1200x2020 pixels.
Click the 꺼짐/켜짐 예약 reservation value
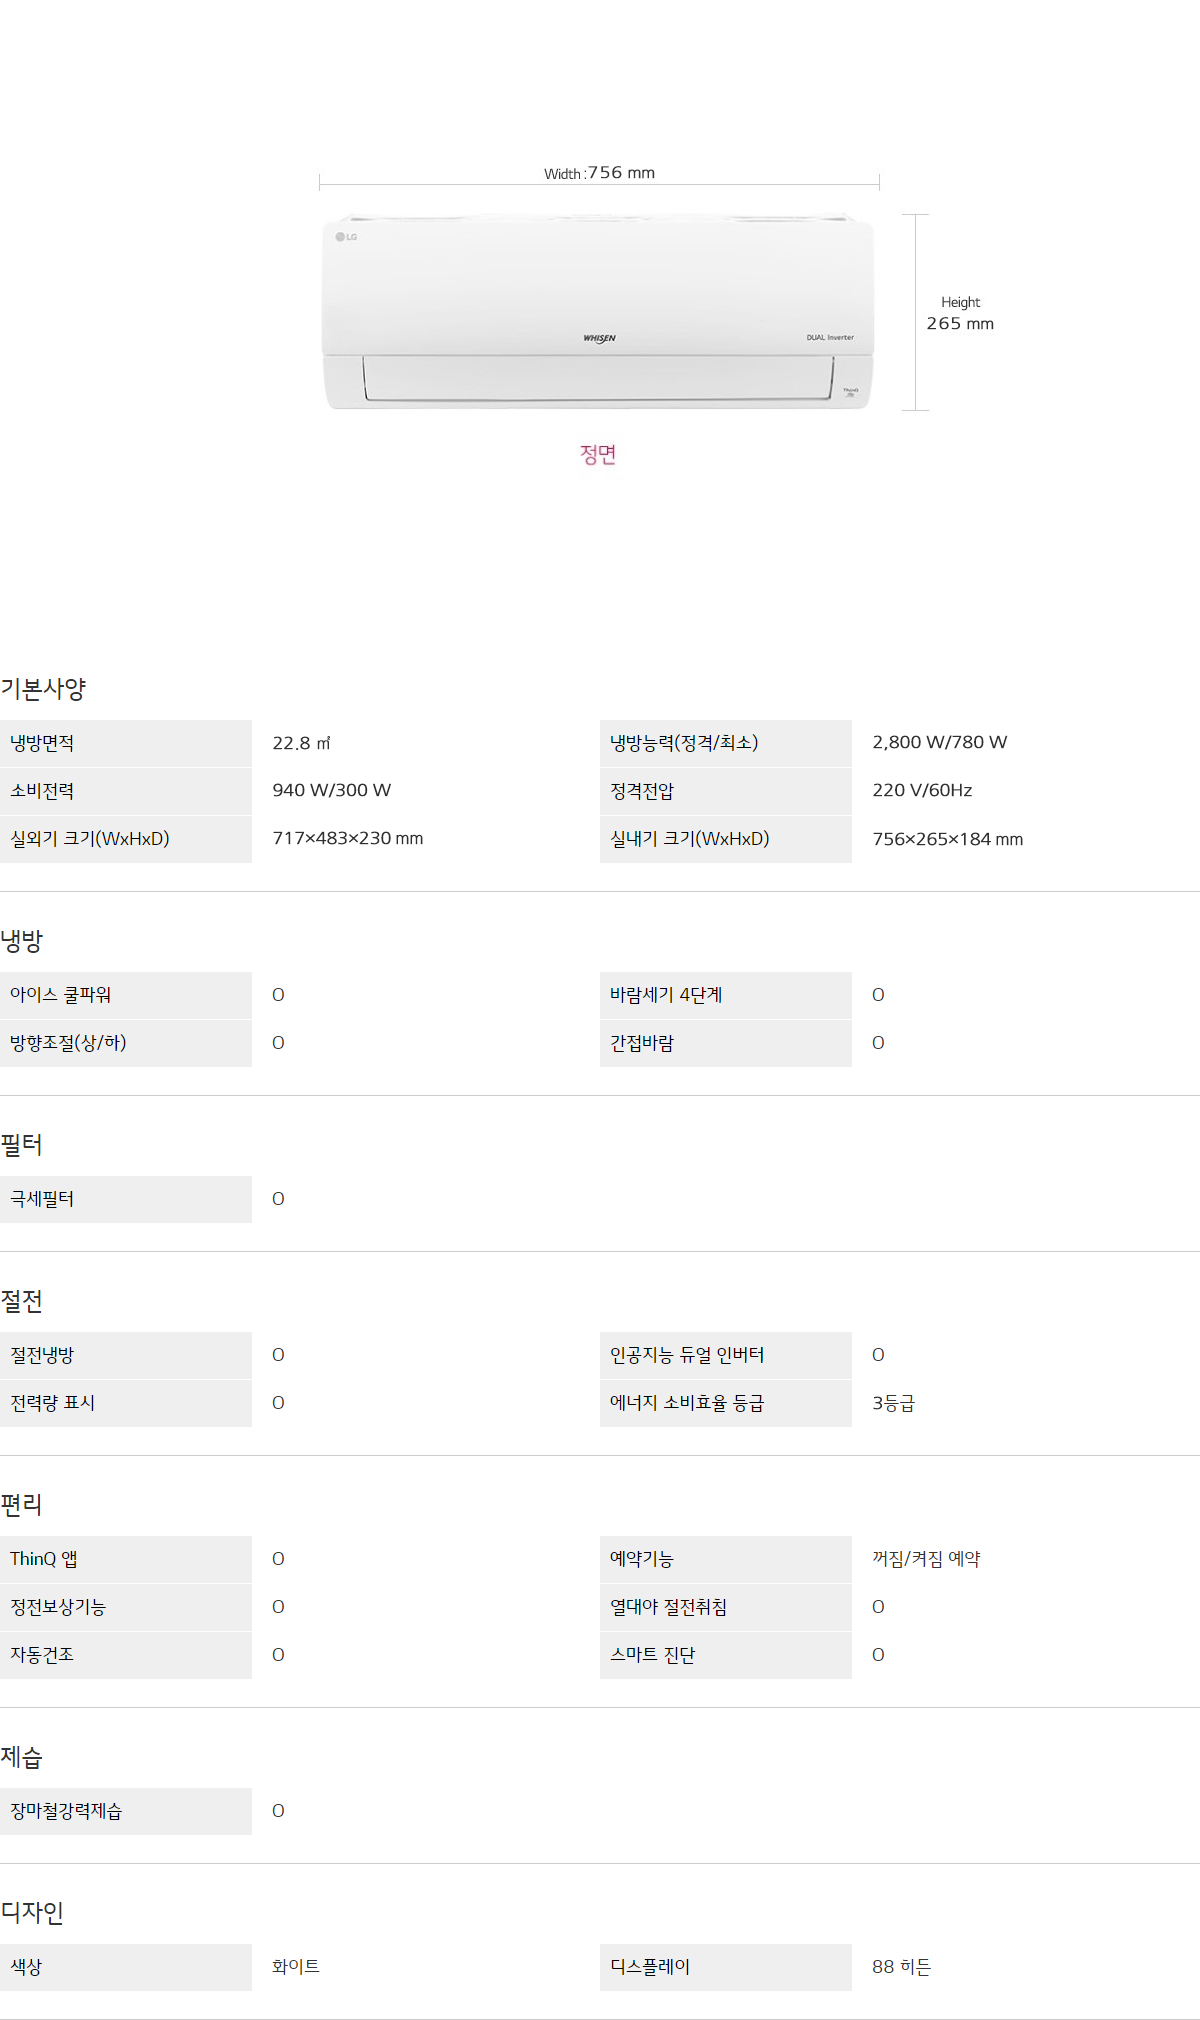pyautogui.click(x=926, y=1559)
